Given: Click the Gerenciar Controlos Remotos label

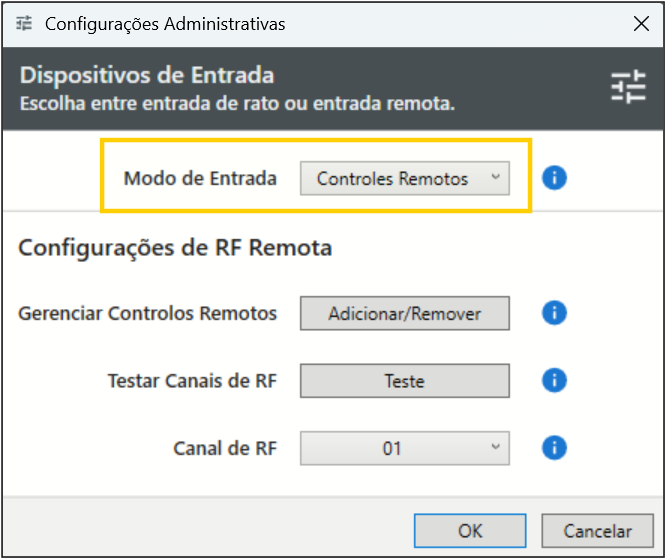Looking at the screenshot, I should coord(148,313).
